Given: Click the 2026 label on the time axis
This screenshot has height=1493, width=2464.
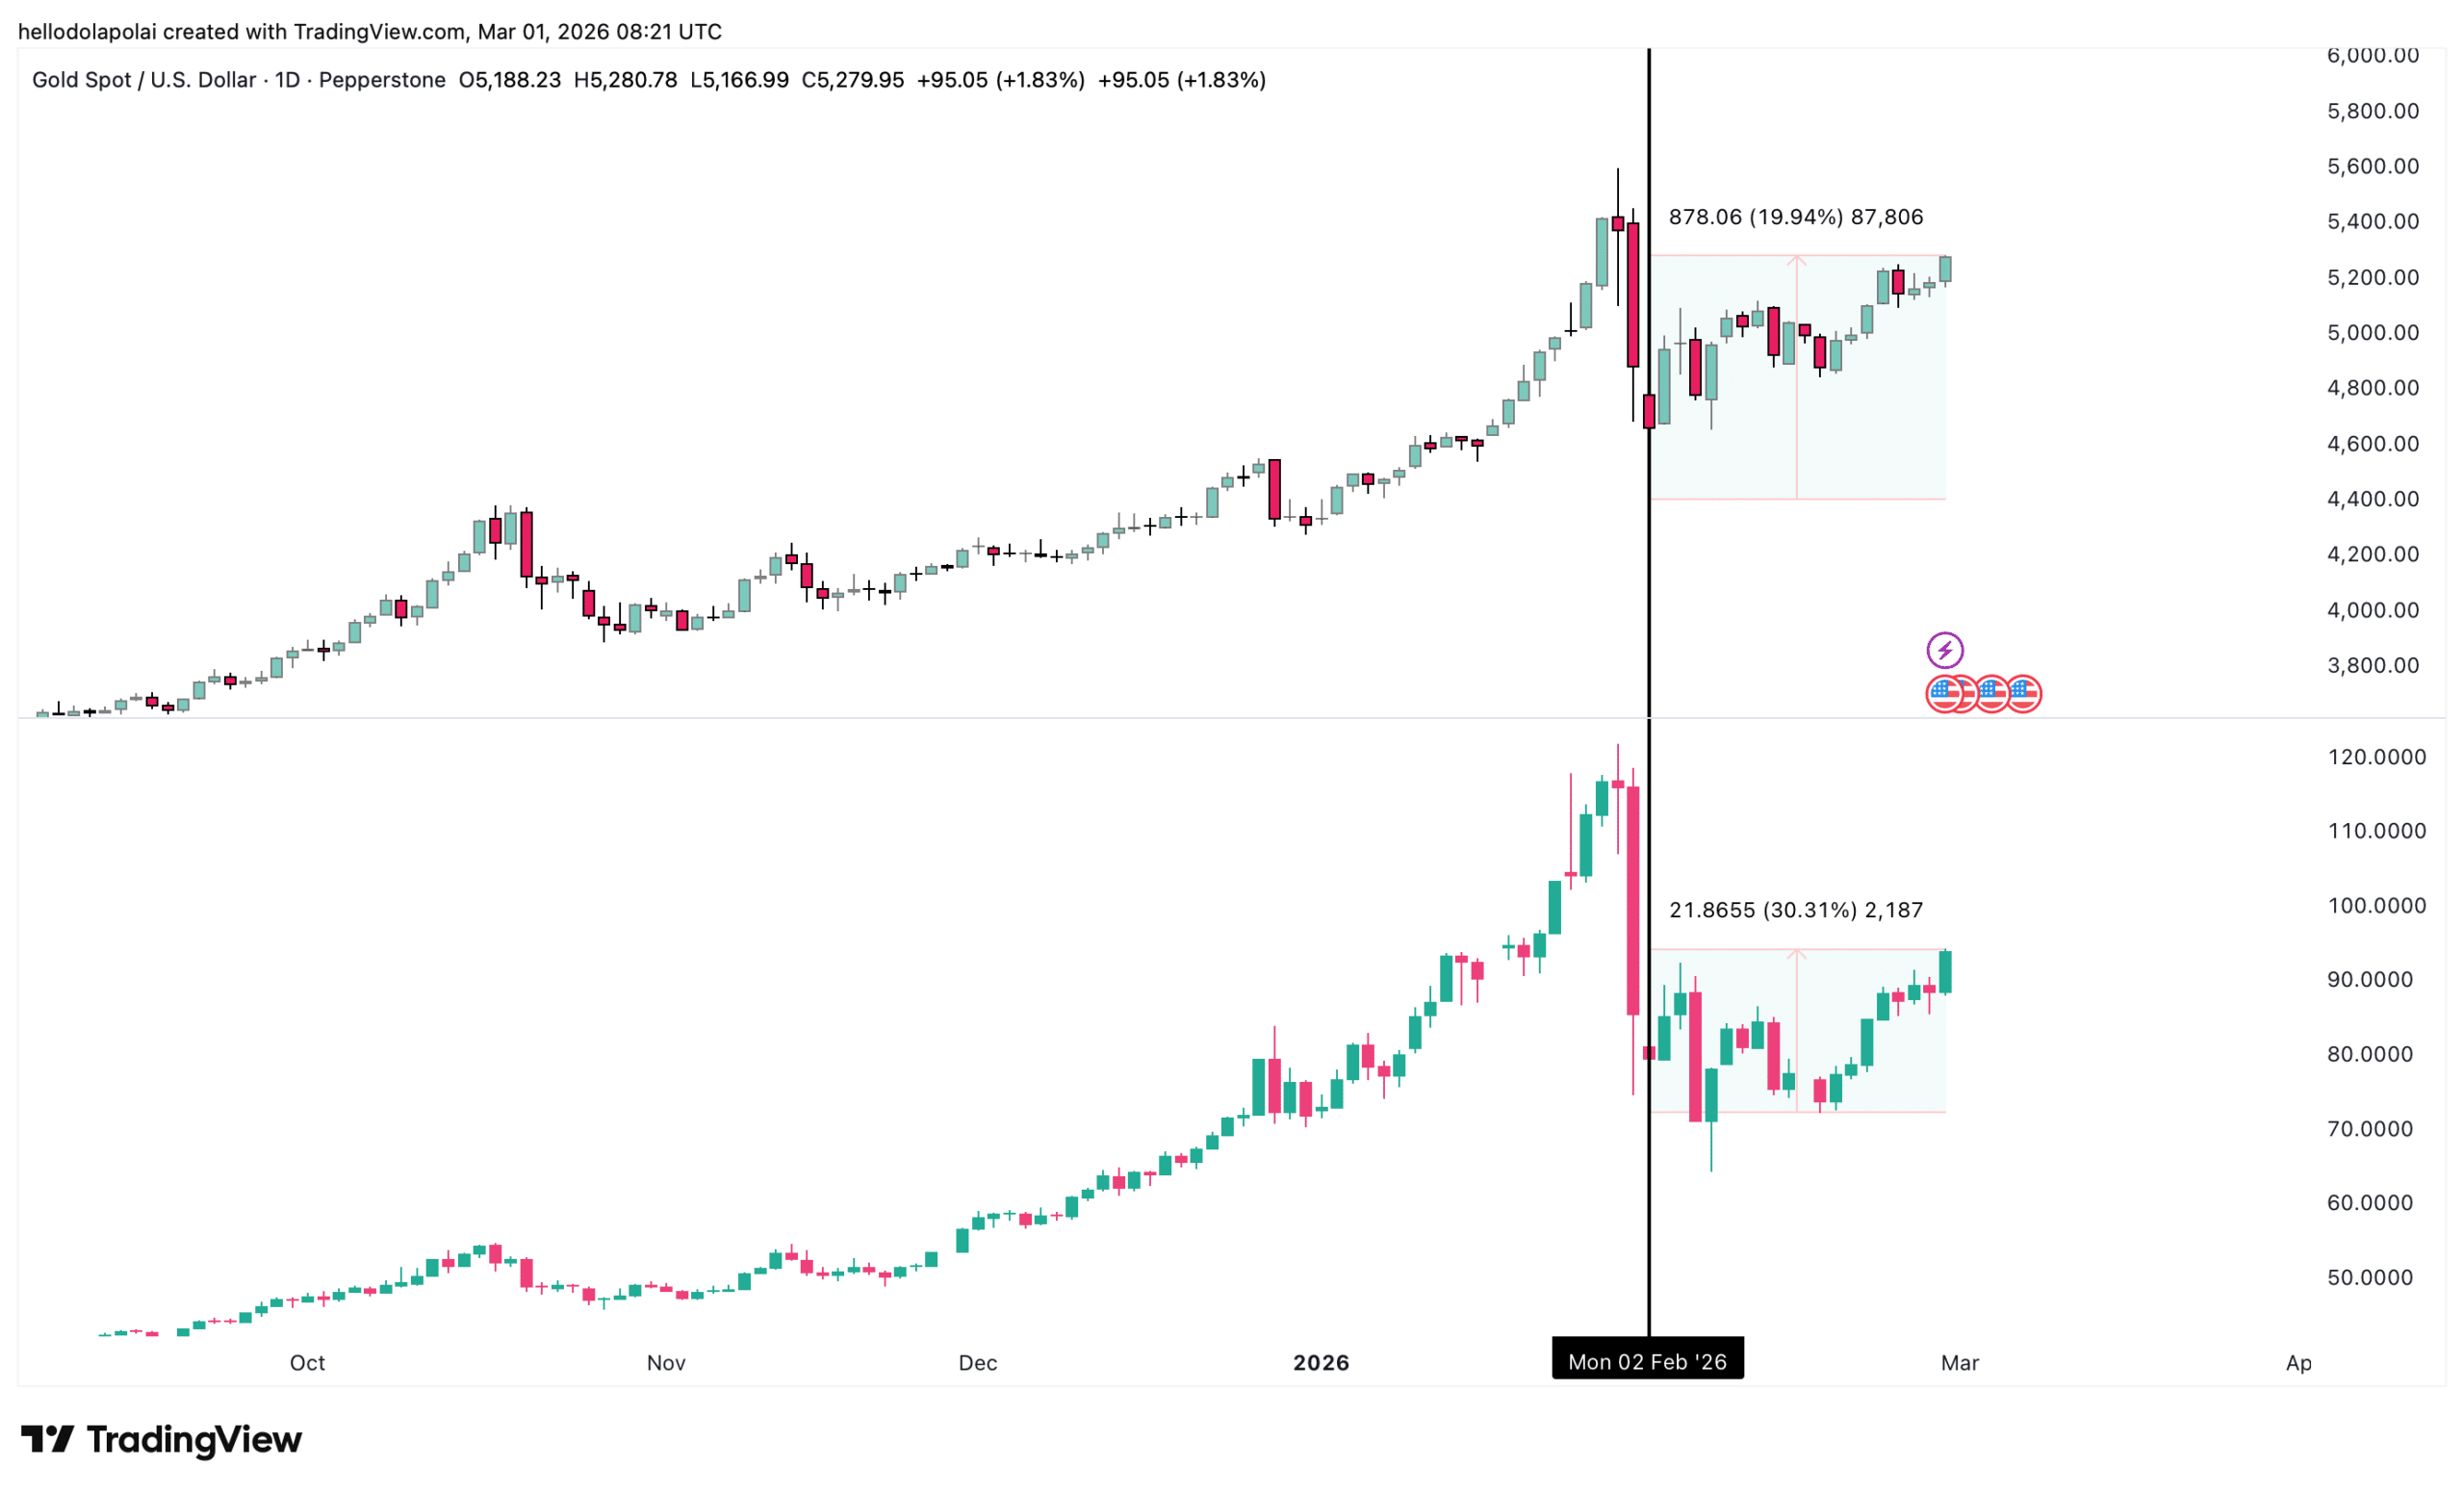Looking at the screenshot, I should [1320, 1362].
